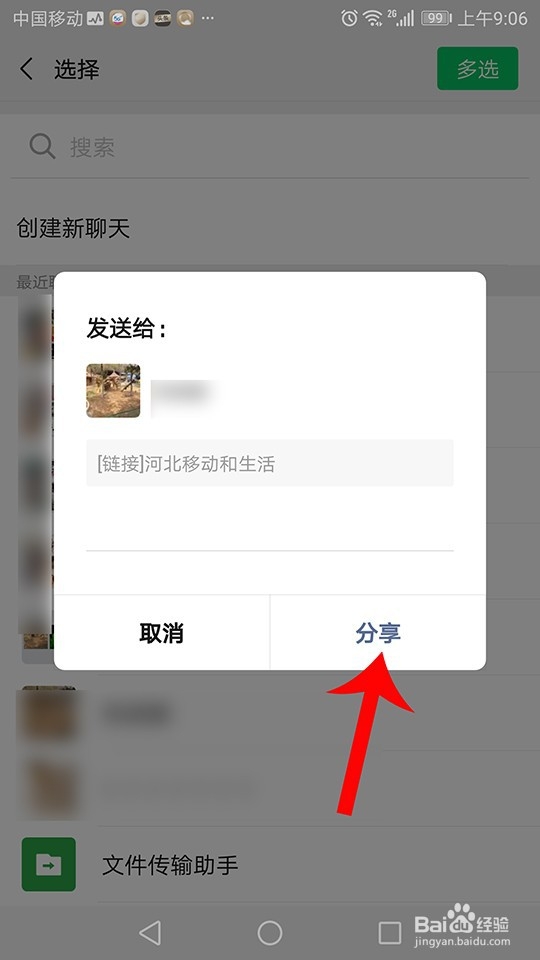Viewport: 540px width, 960px height.
Task: Select 文件传输助手 contact entry
Action: (270, 864)
